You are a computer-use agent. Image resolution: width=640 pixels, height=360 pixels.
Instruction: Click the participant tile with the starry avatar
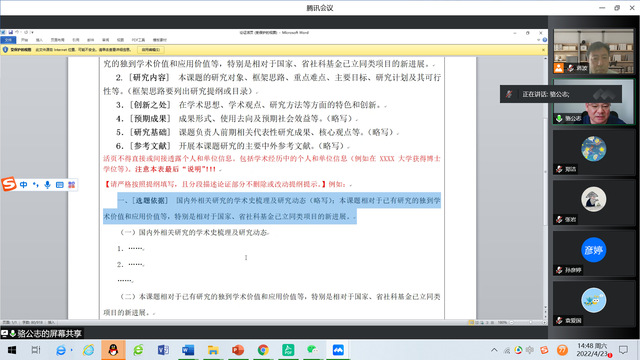(x=593, y=152)
